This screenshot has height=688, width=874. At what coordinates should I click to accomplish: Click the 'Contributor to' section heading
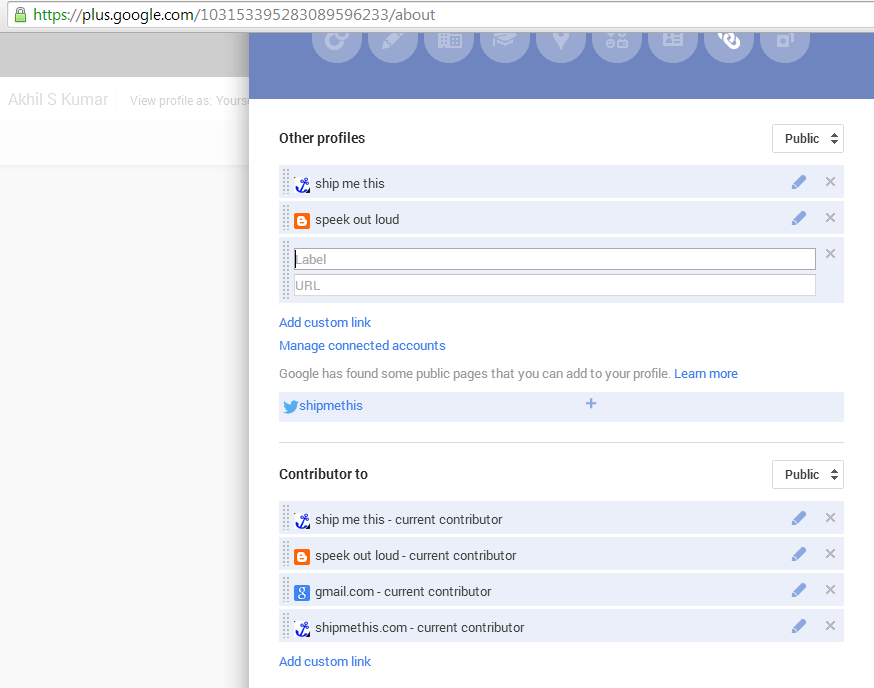(x=323, y=474)
